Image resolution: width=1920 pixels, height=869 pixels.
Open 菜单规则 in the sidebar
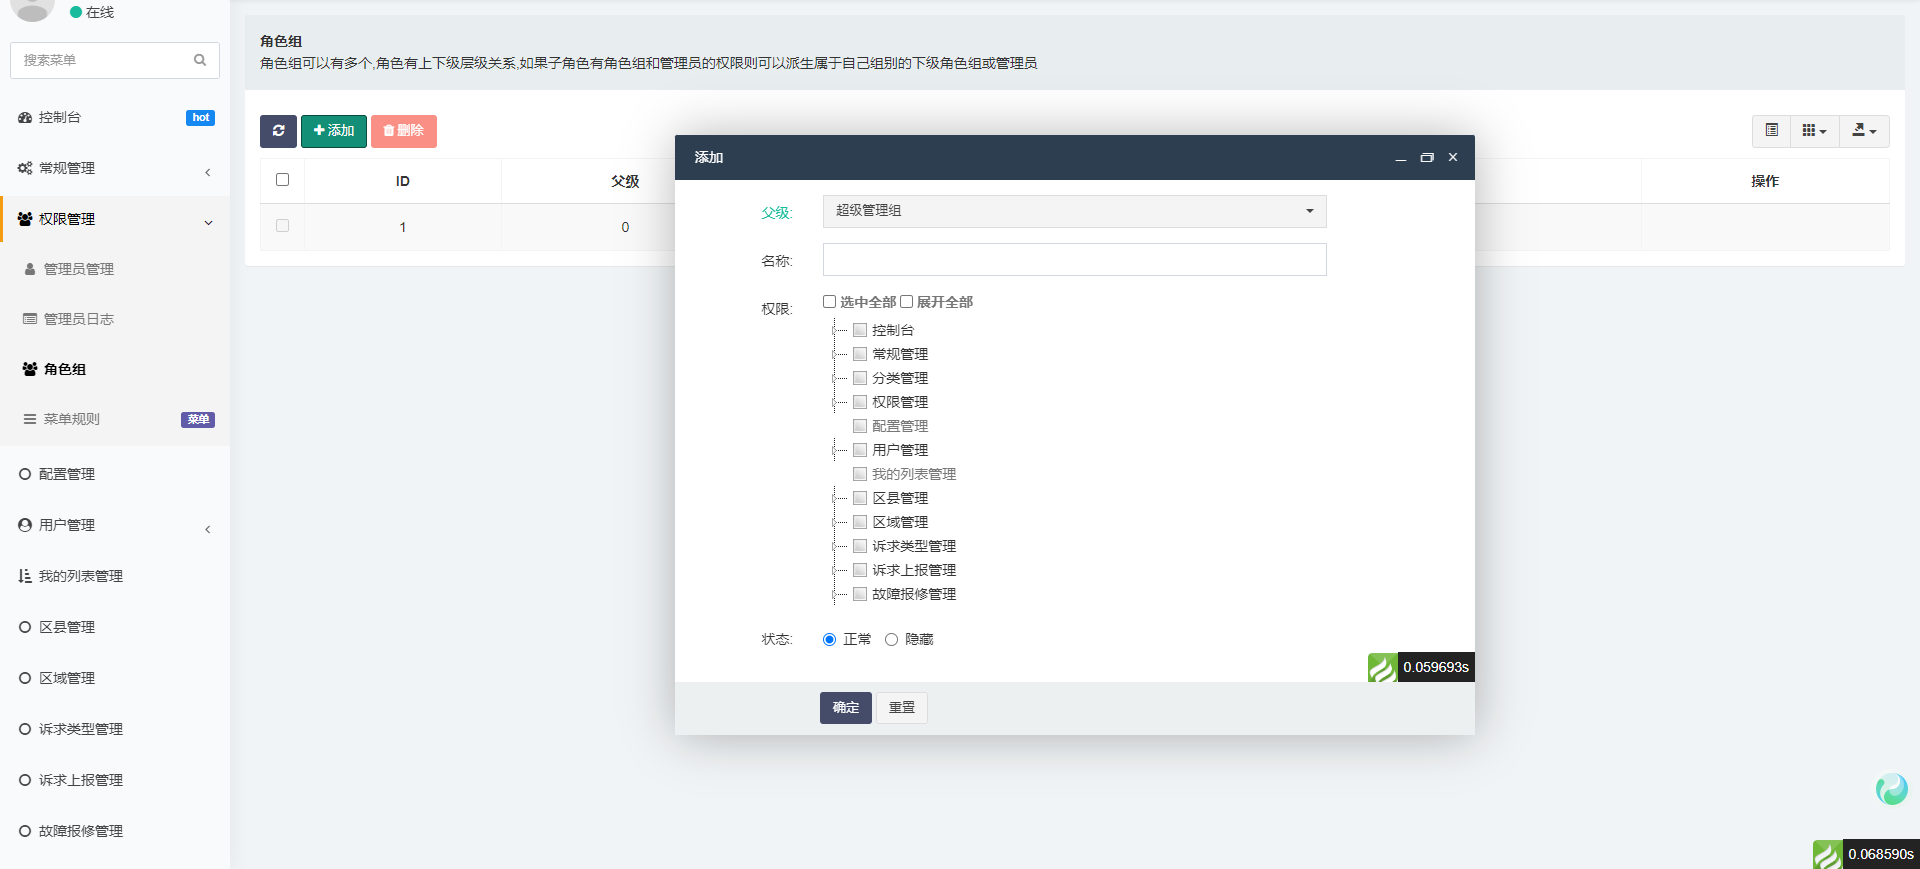(71, 419)
